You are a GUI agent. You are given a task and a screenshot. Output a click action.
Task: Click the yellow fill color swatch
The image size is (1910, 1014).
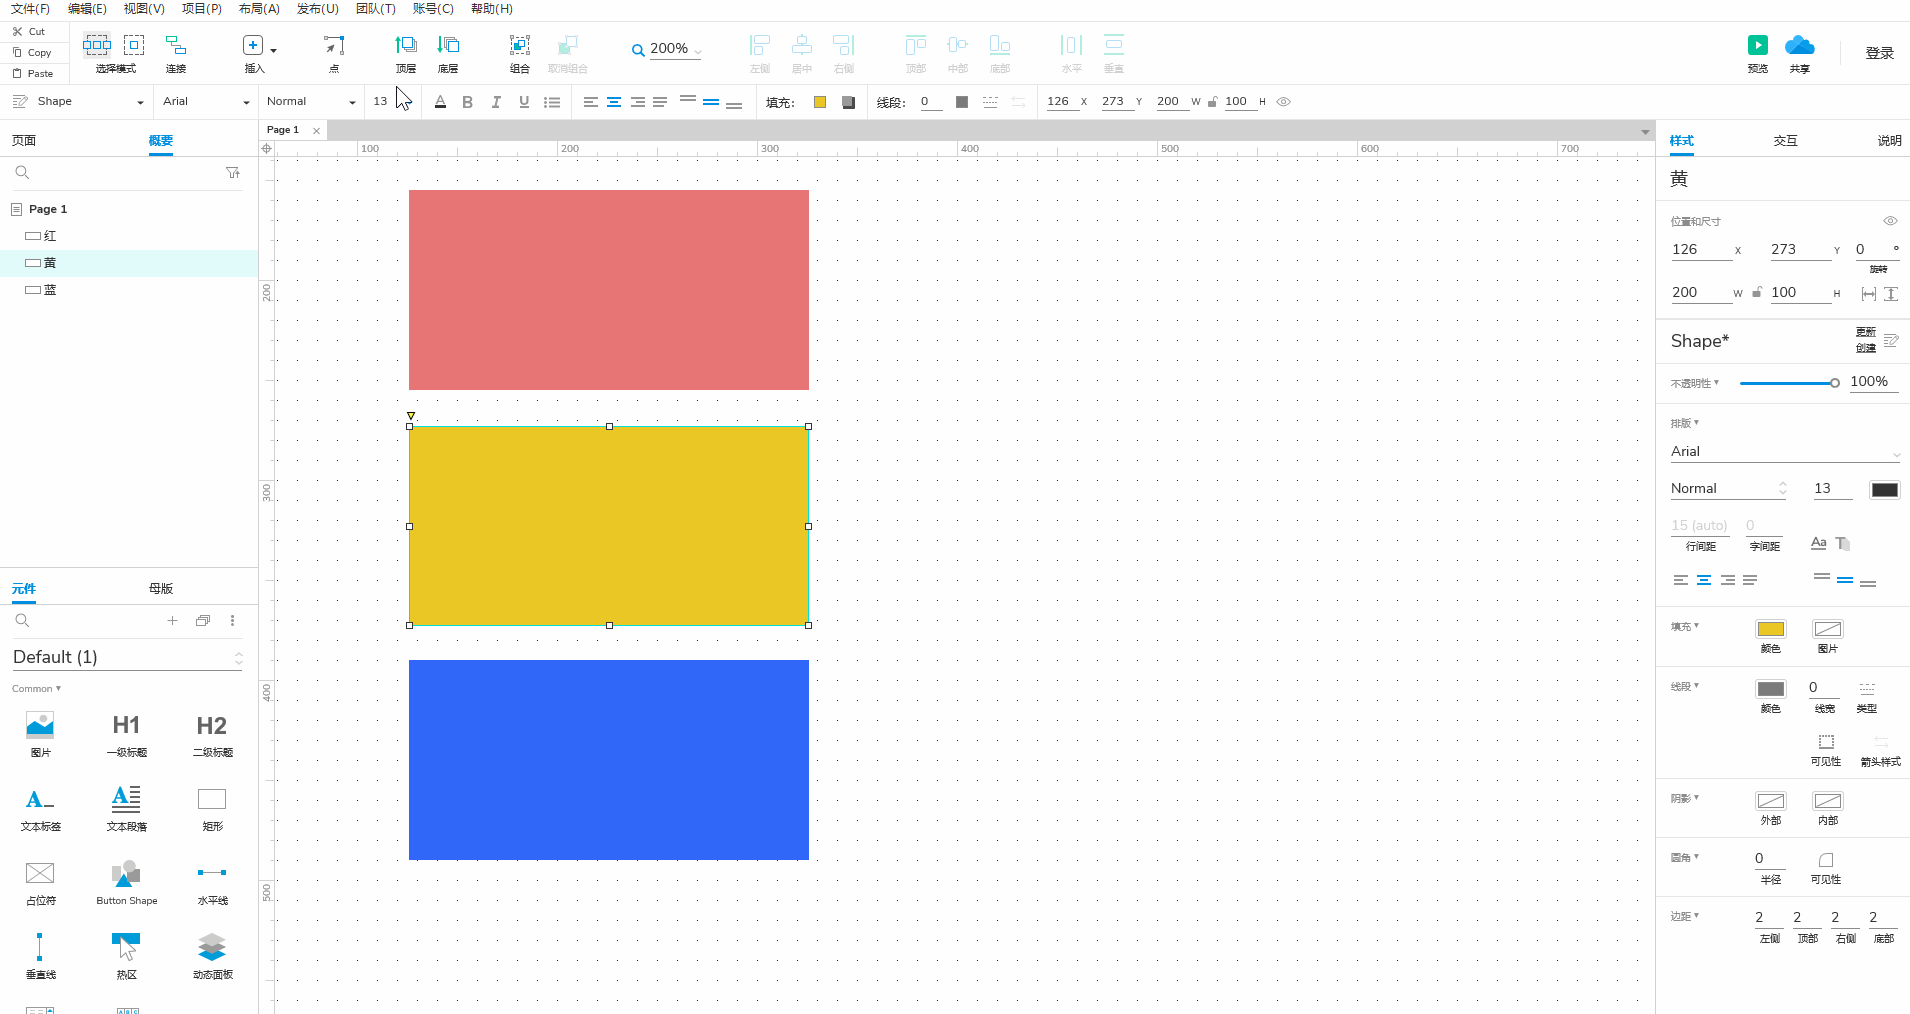tap(1770, 629)
